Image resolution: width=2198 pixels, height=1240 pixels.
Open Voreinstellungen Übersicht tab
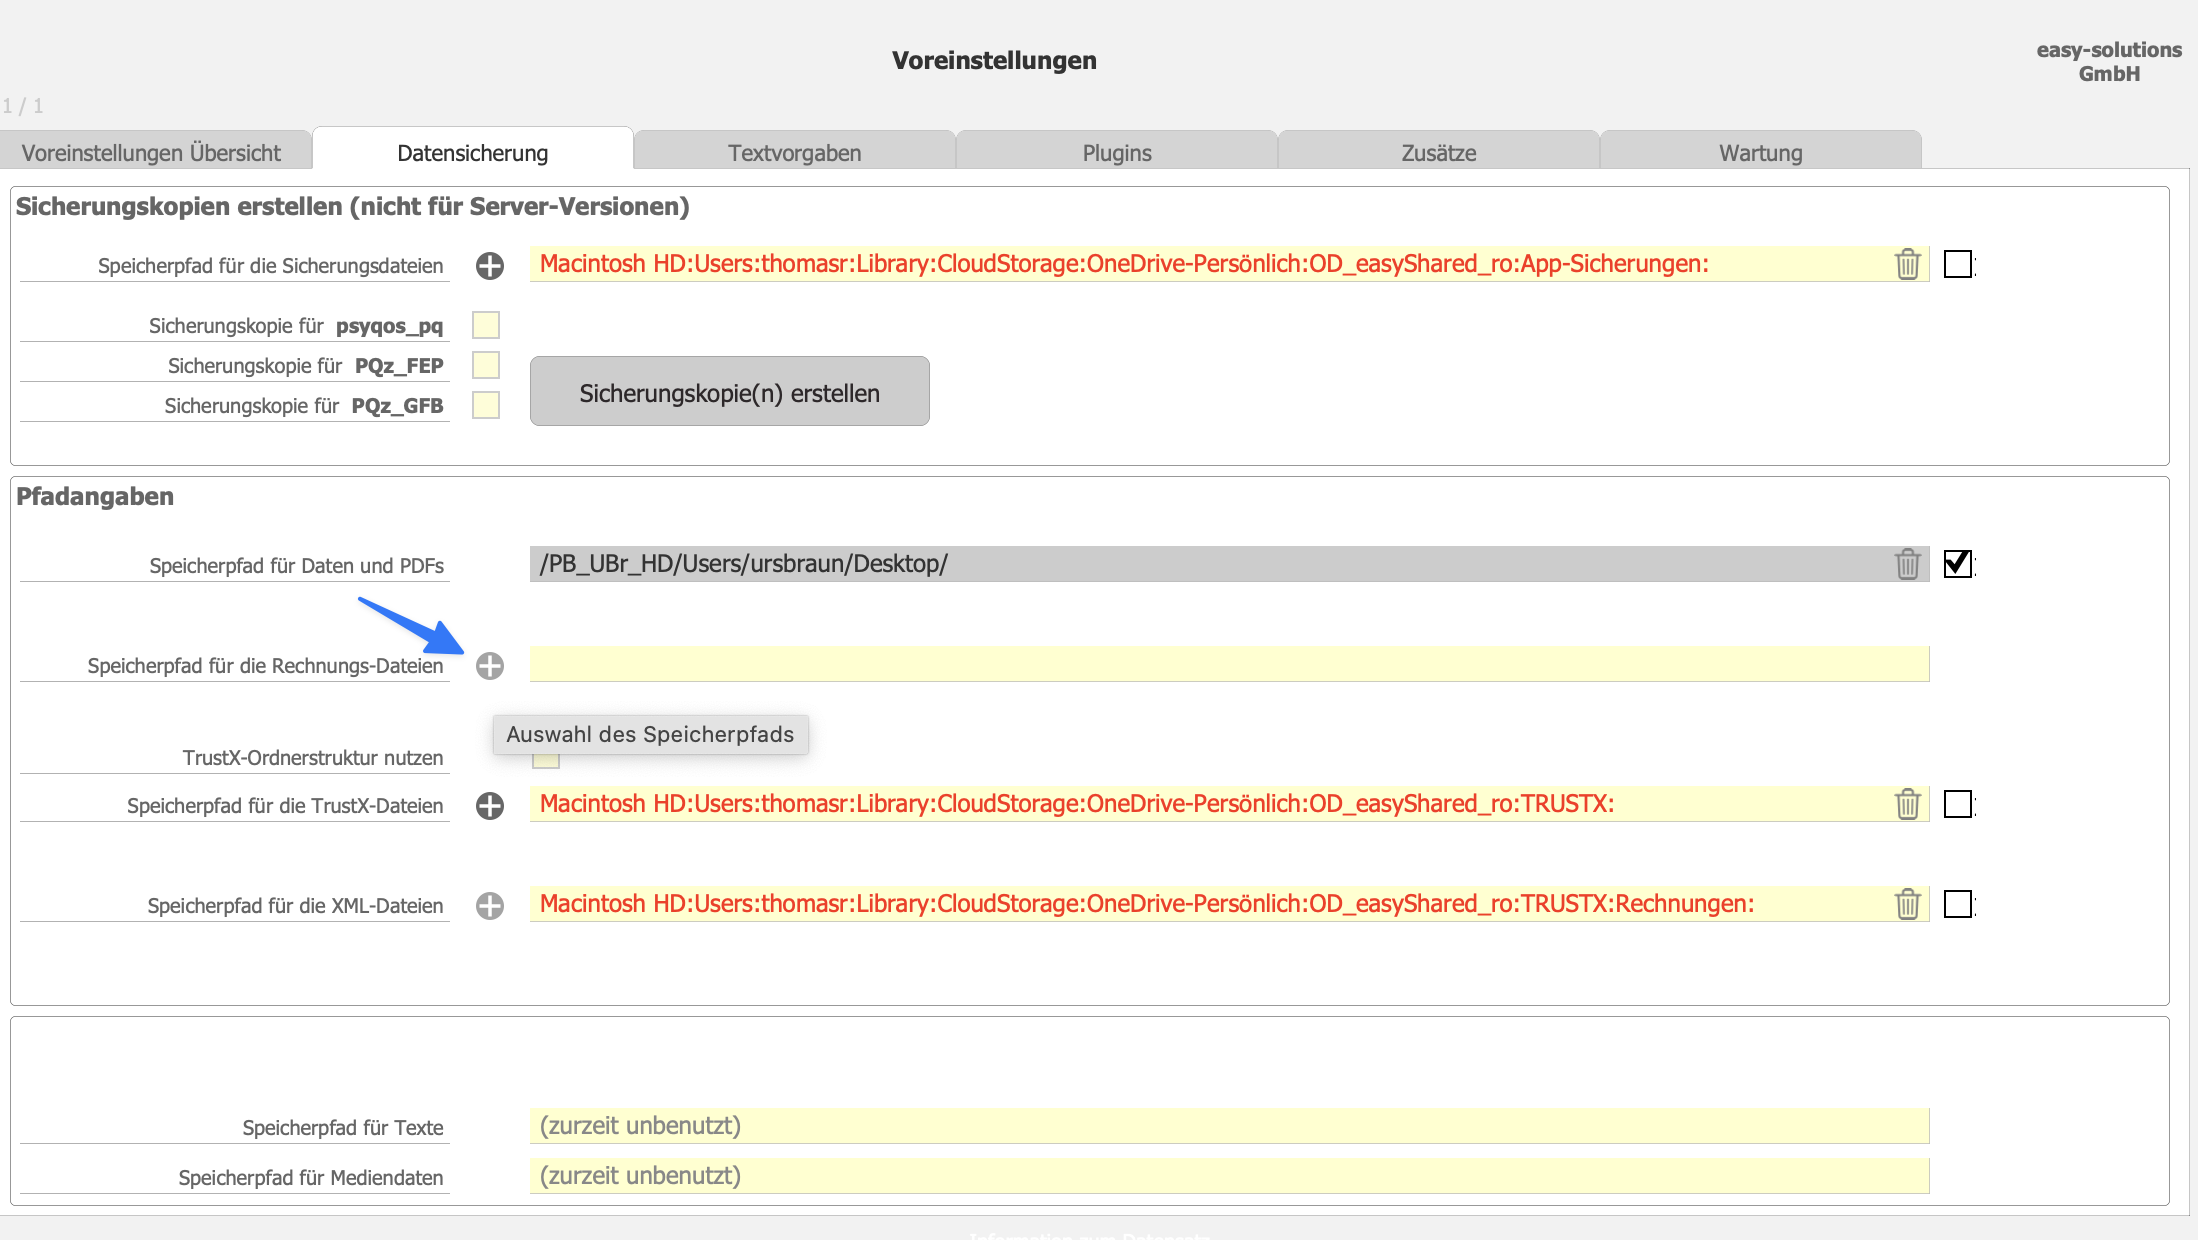156,151
